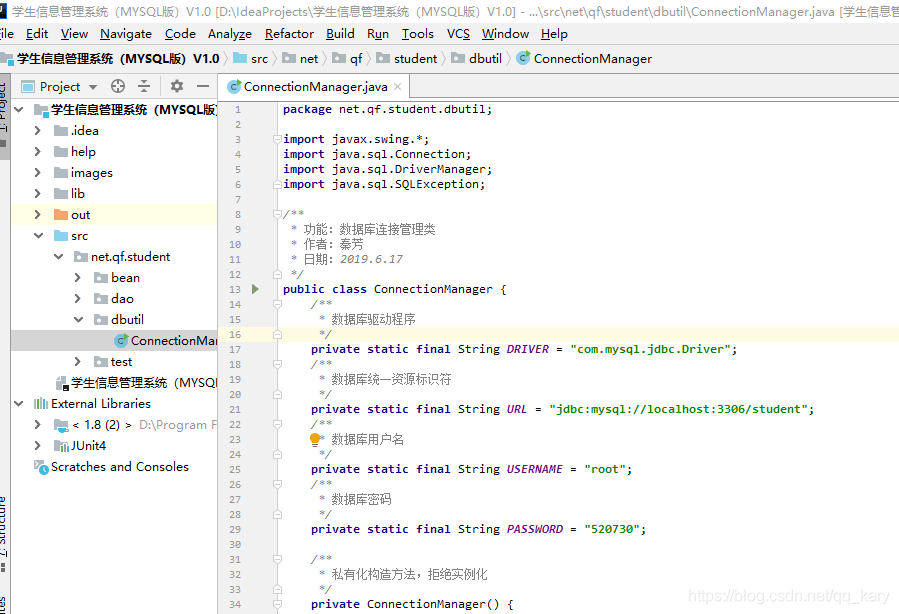Open the Run menu
Screen dimensions: 899x614
[378, 34]
